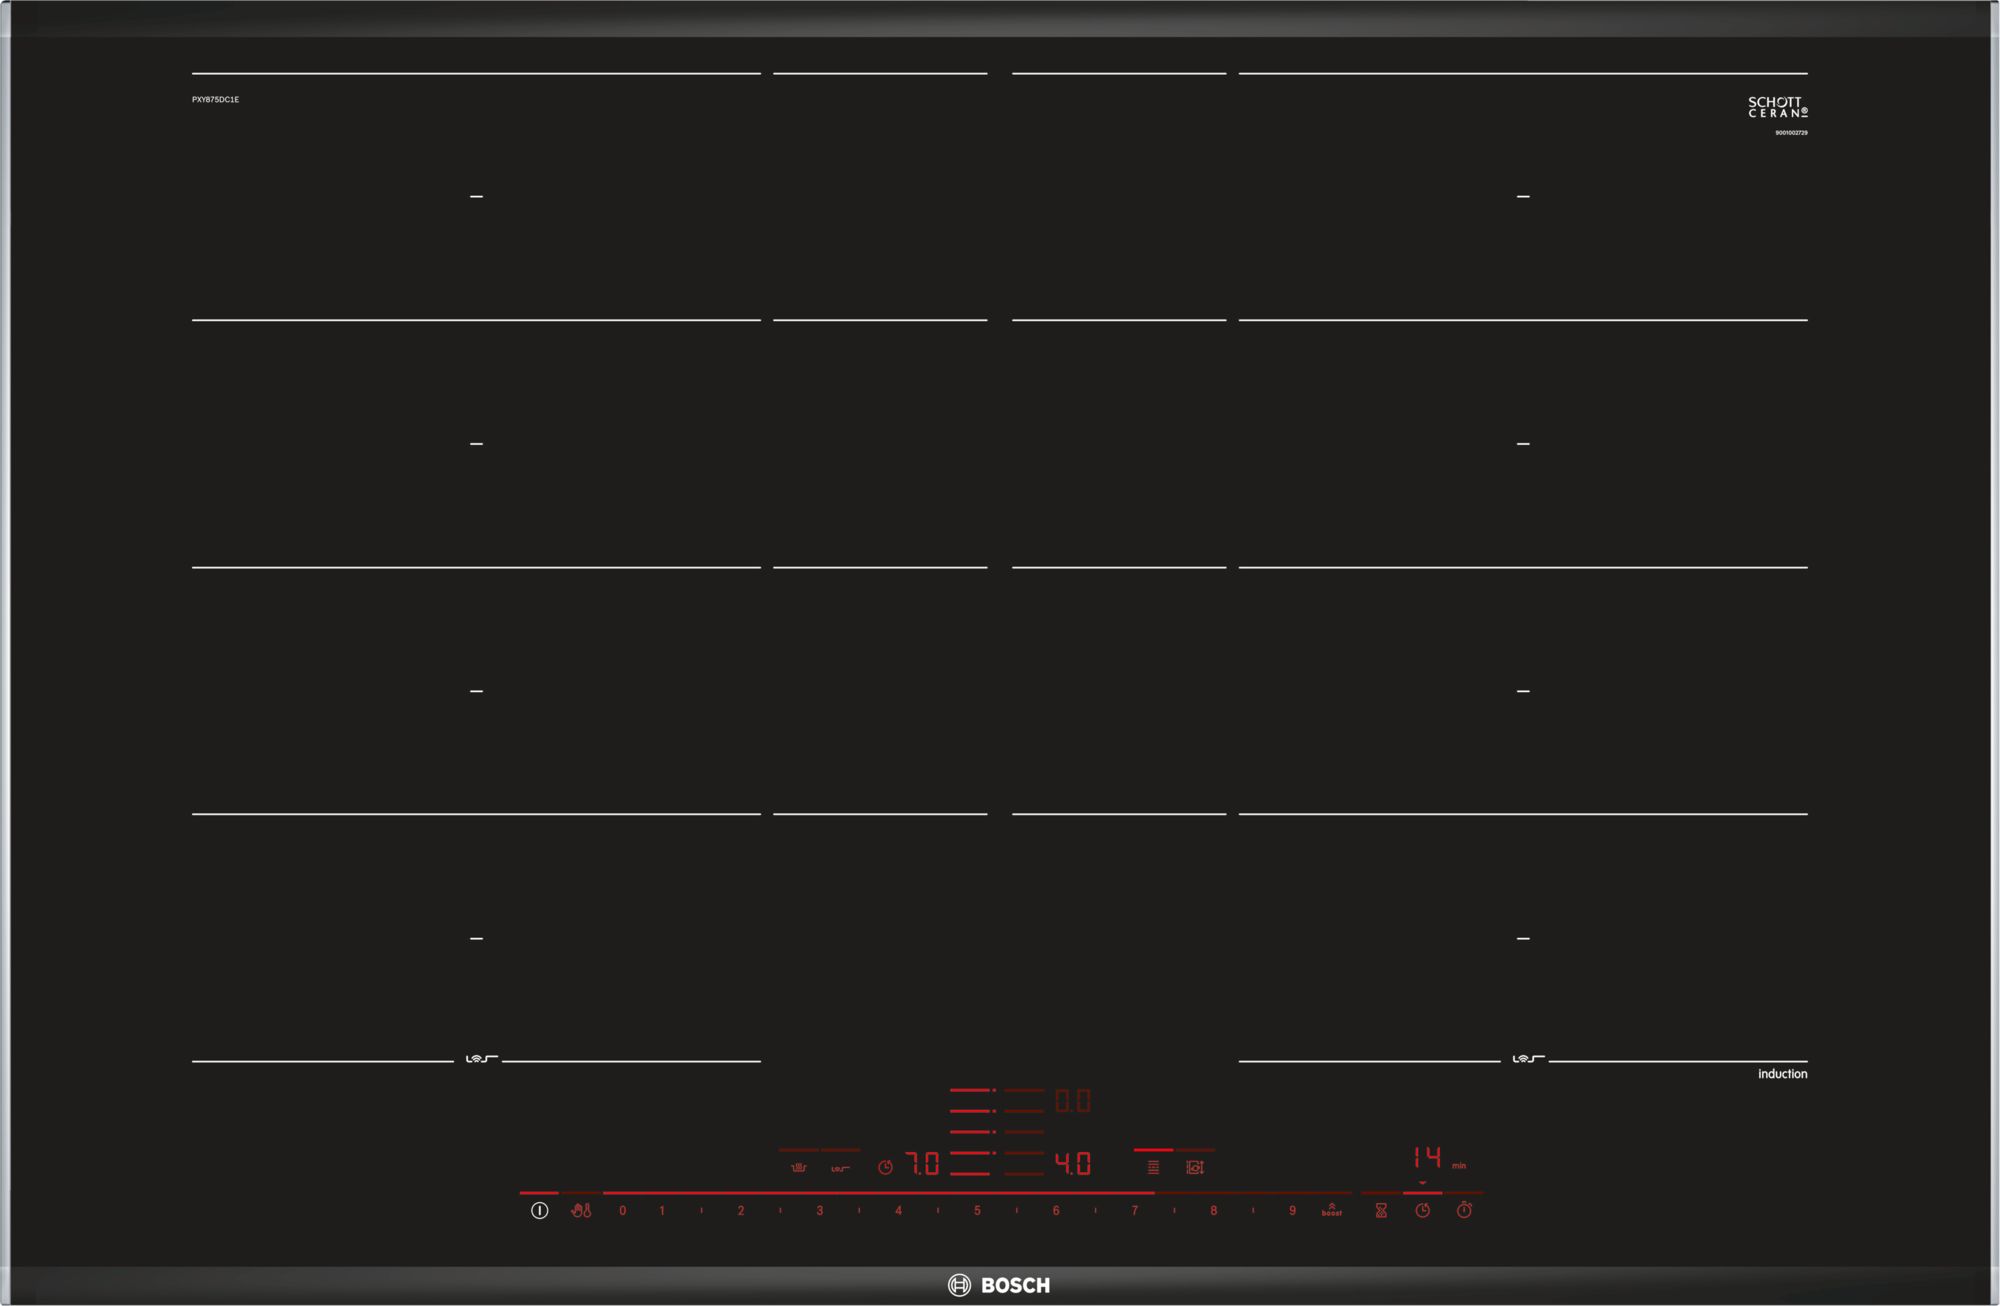The height and width of the screenshot is (1306, 2000).
Task: Select the timer clock icon right of the hourglass
Action: pos(1422,1208)
